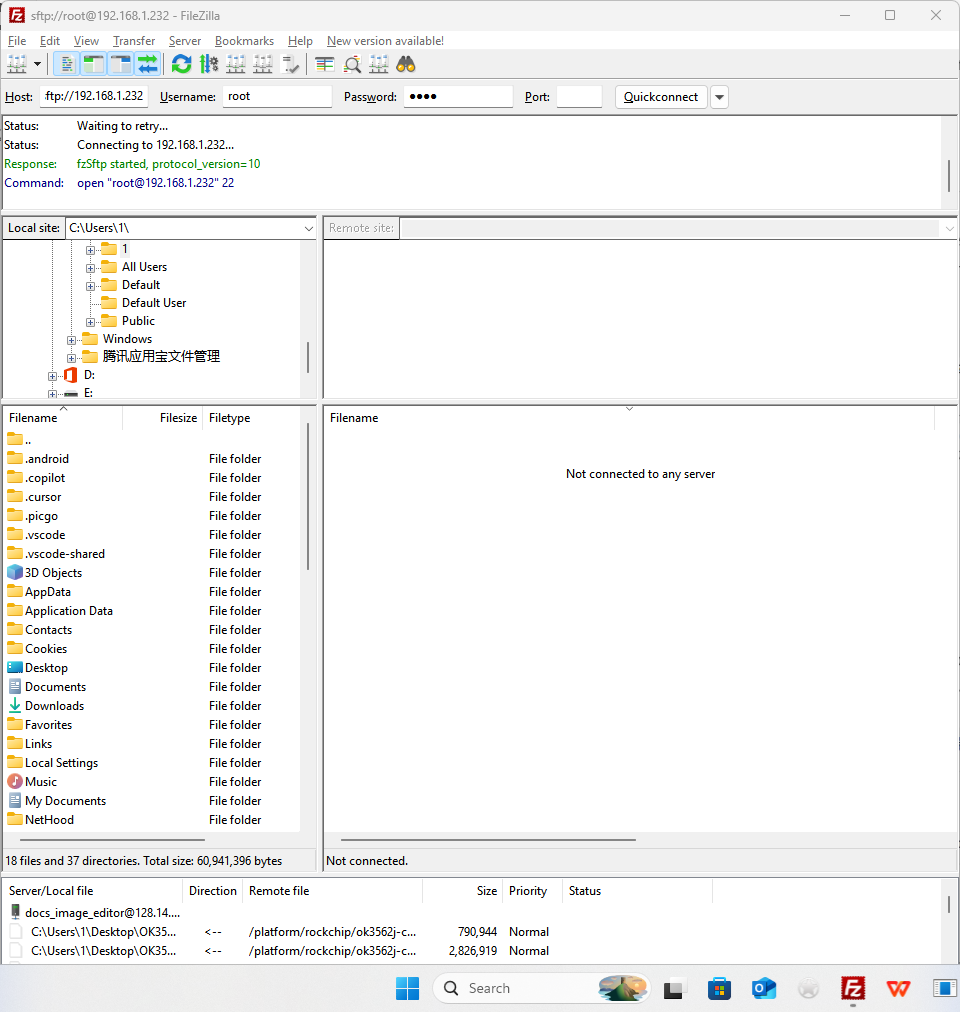Expand the Windows folder in local tree
This screenshot has height=1012, width=960.
coord(72,340)
